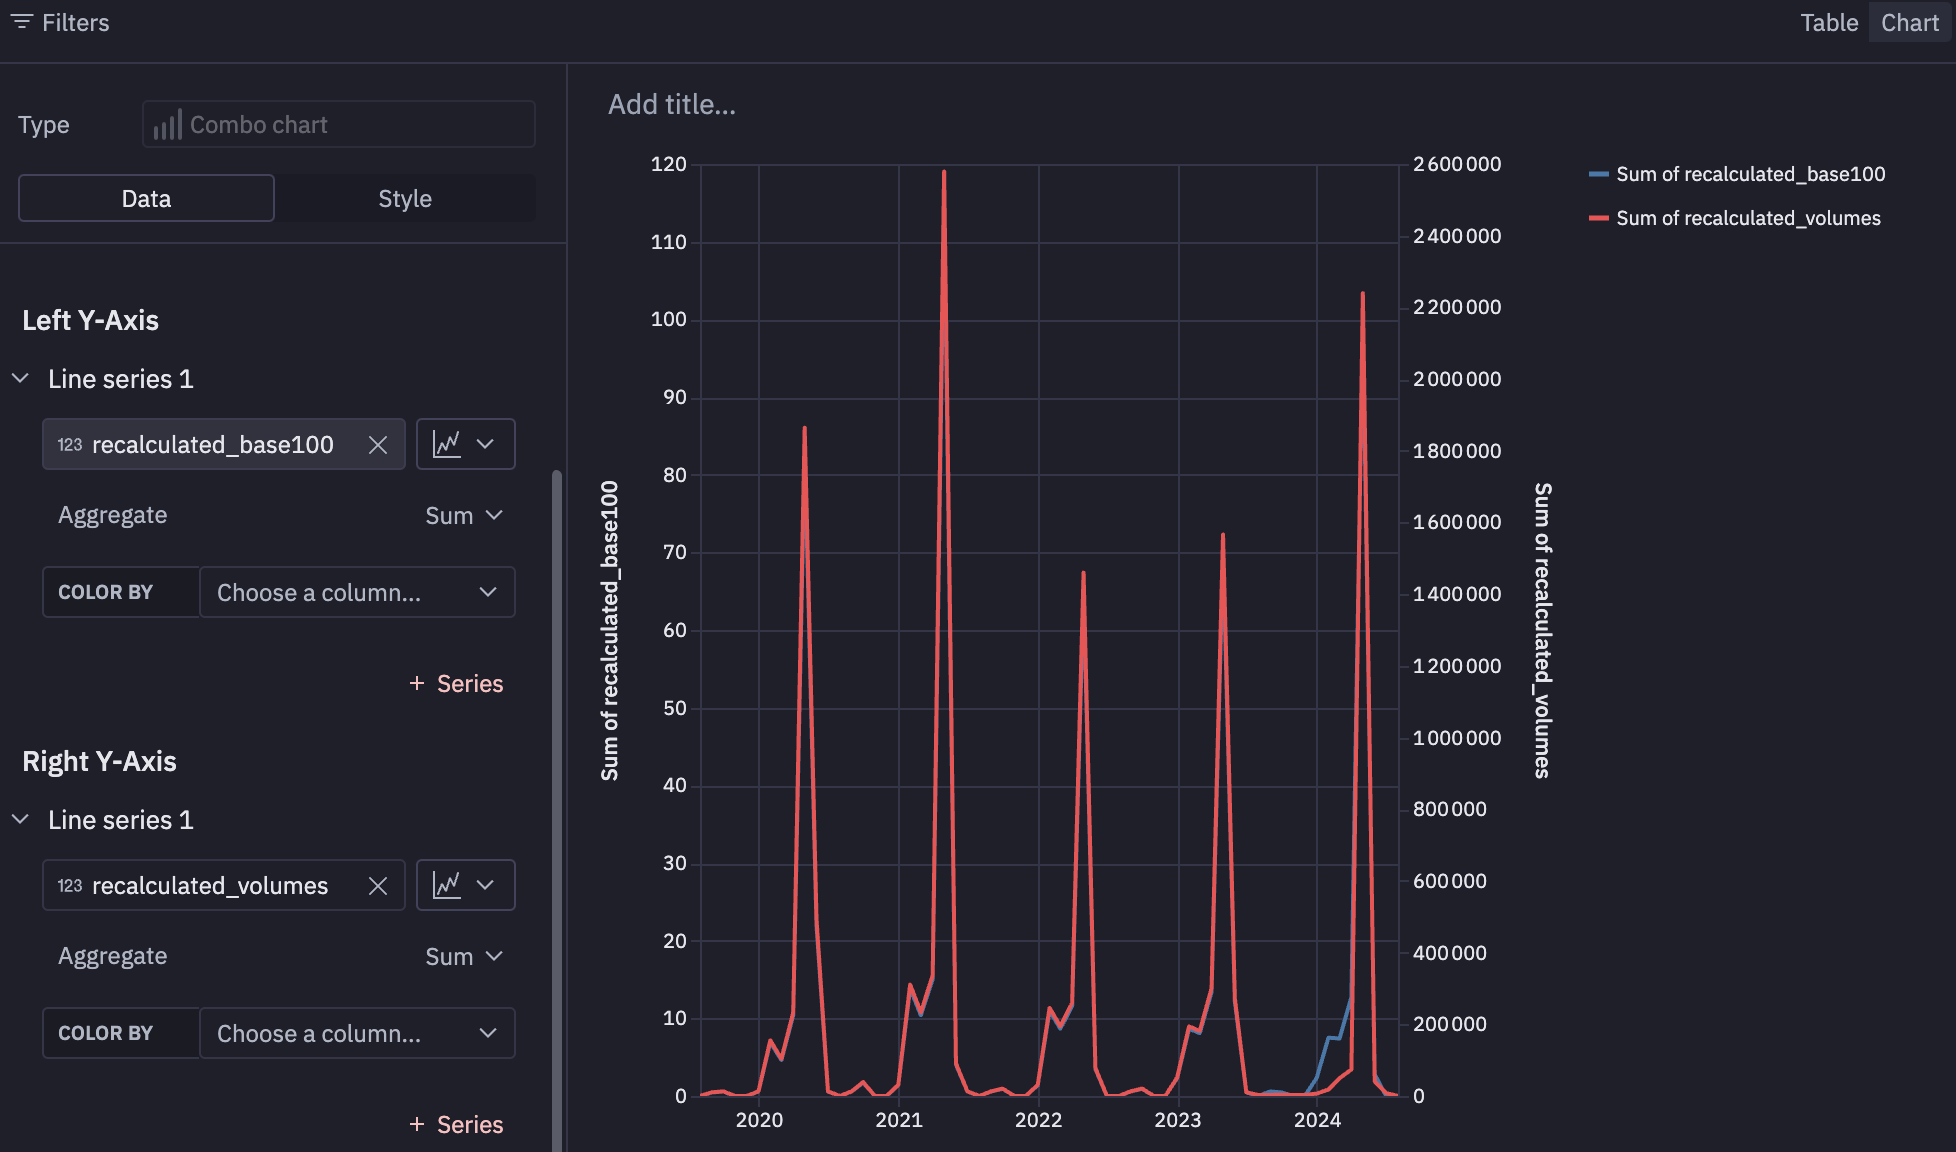
Task: Click the config panel vertical scrollbar
Action: click(x=557, y=810)
